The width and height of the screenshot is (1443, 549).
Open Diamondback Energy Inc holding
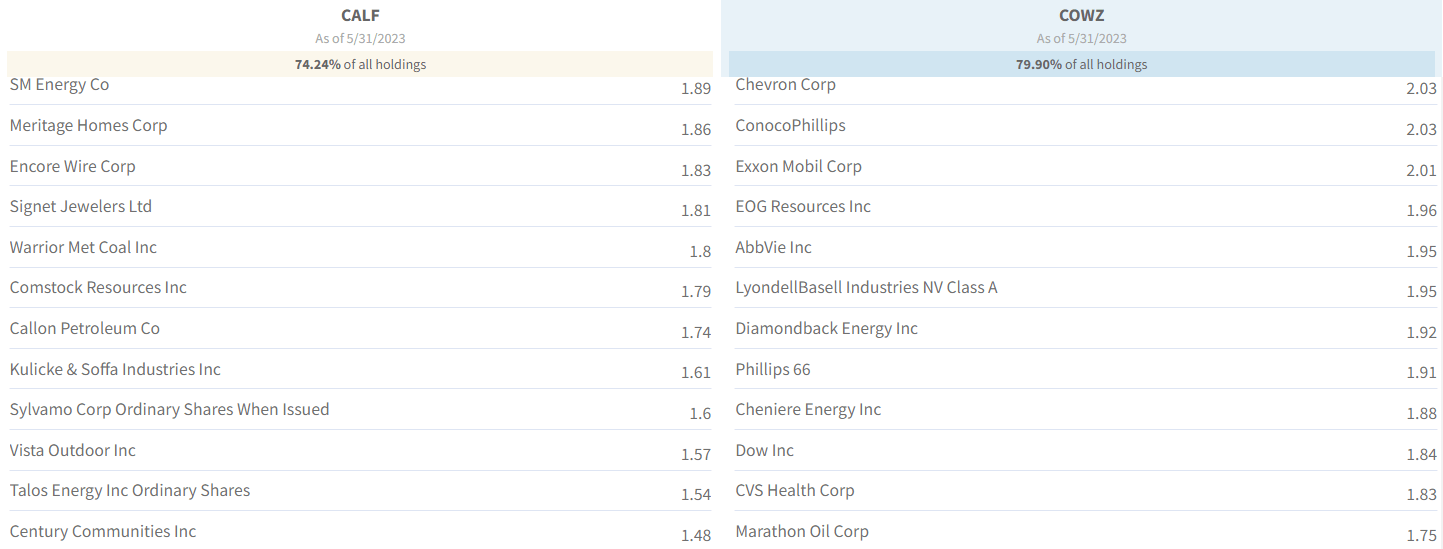826,329
